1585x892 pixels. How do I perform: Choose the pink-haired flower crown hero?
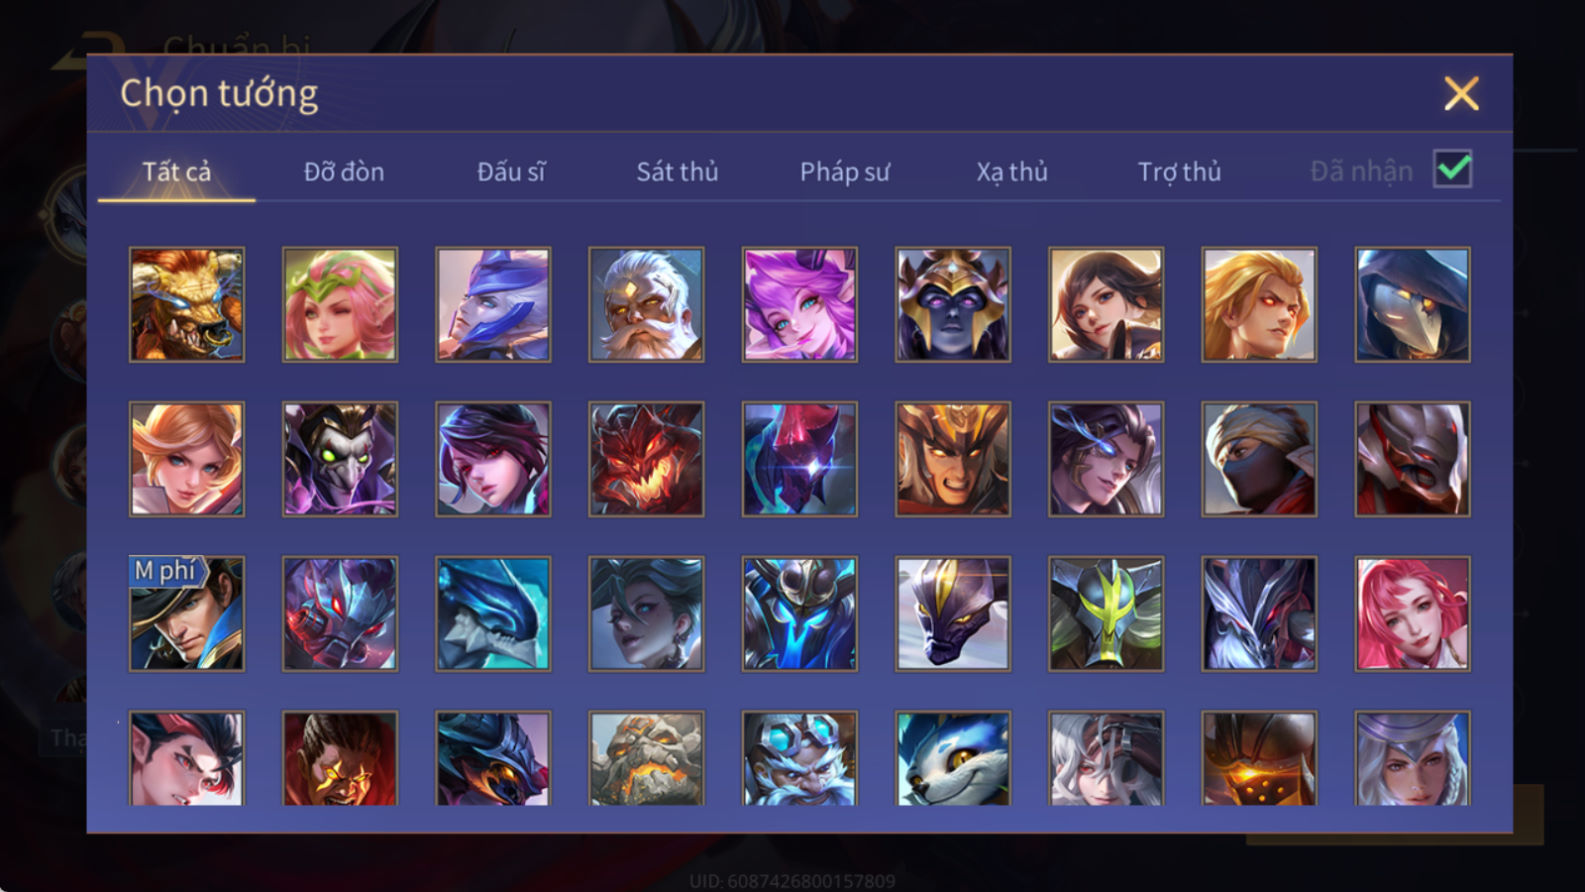(x=340, y=304)
